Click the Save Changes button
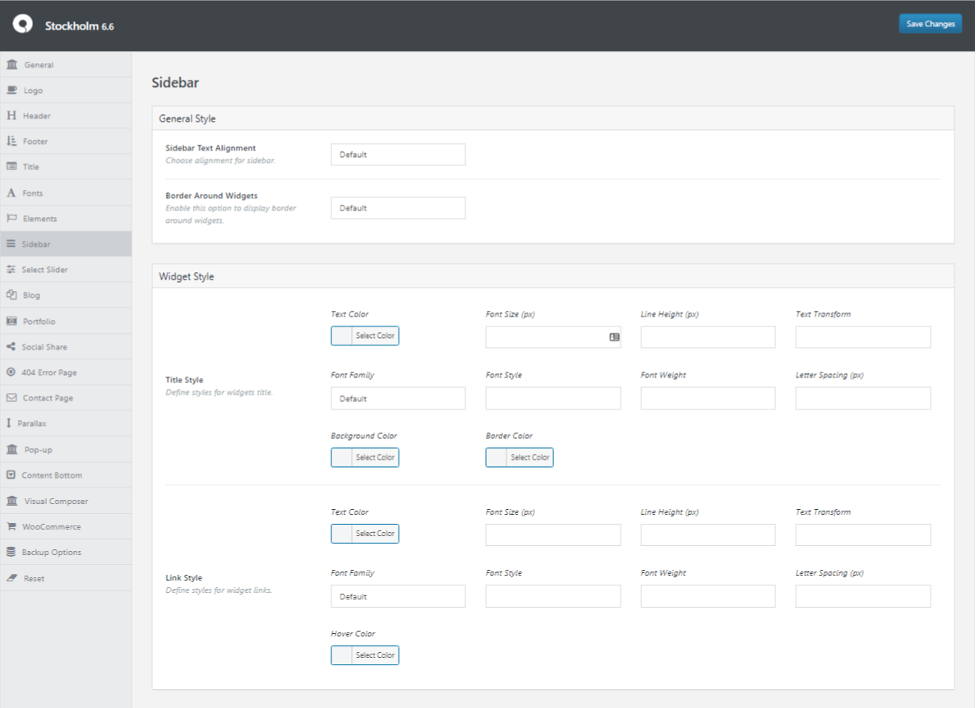The image size is (977, 708). [x=930, y=24]
